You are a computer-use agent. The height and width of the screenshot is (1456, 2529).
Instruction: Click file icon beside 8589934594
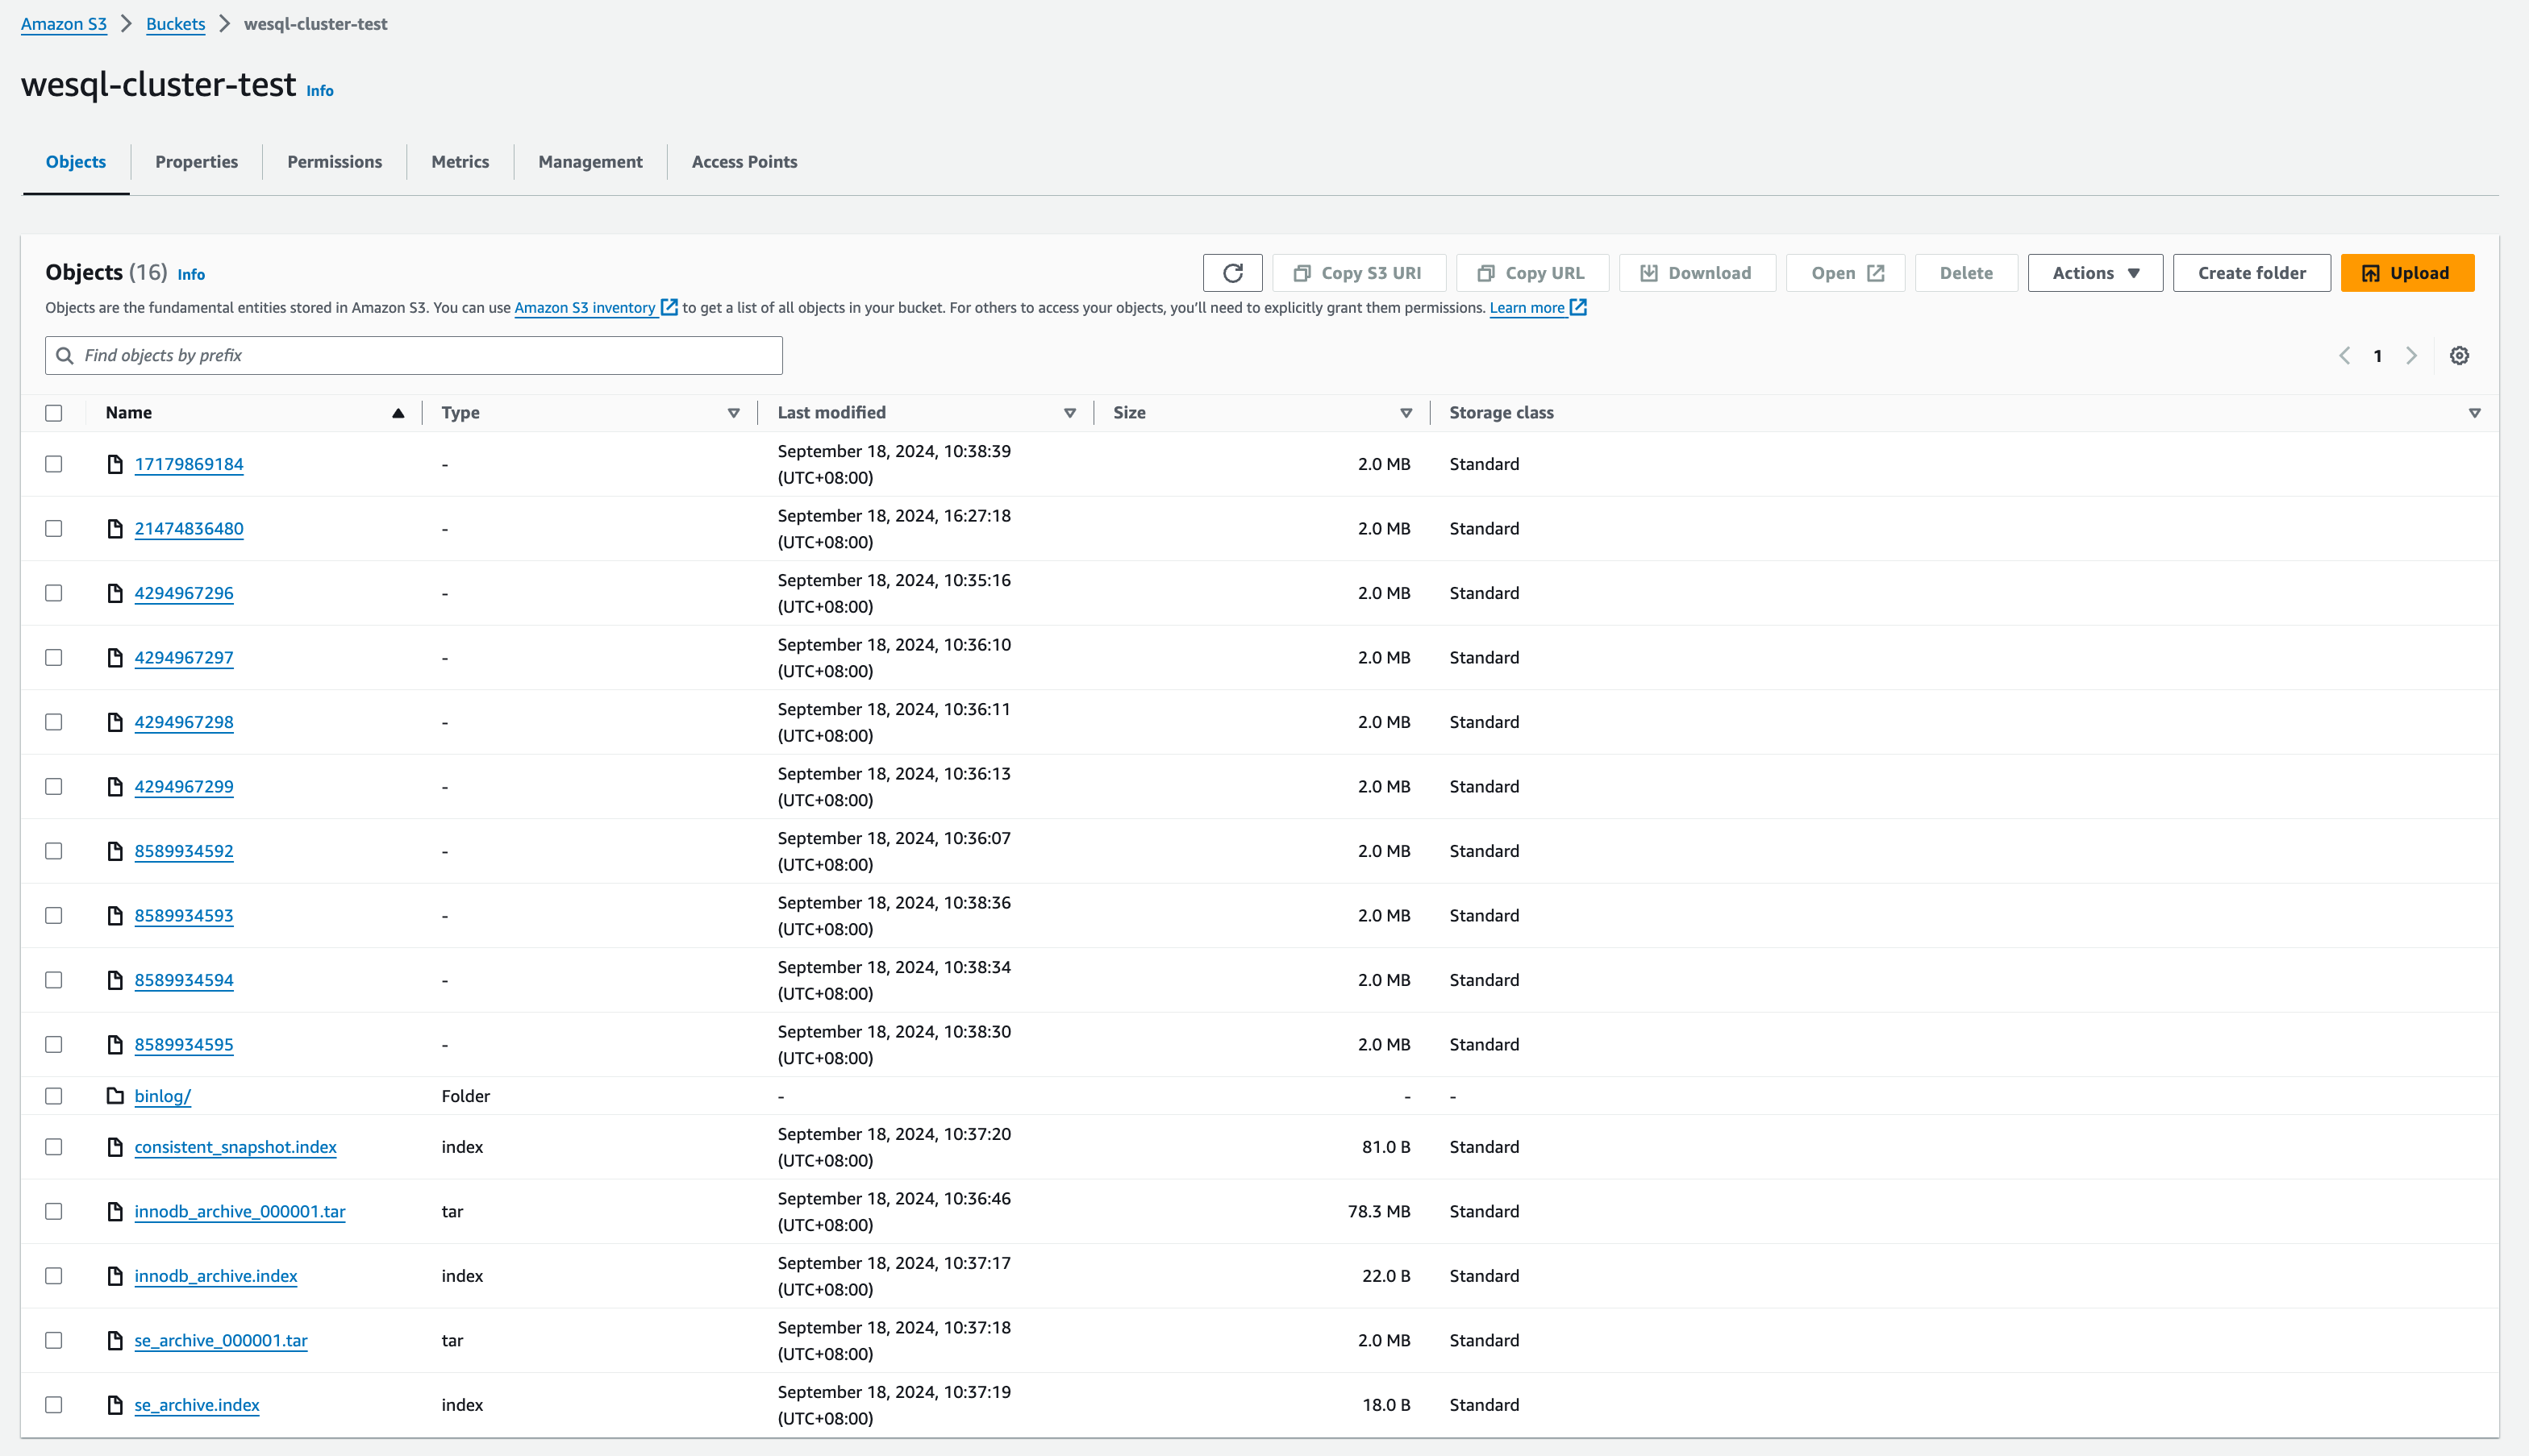pyautogui.click(x=115, y=980)
